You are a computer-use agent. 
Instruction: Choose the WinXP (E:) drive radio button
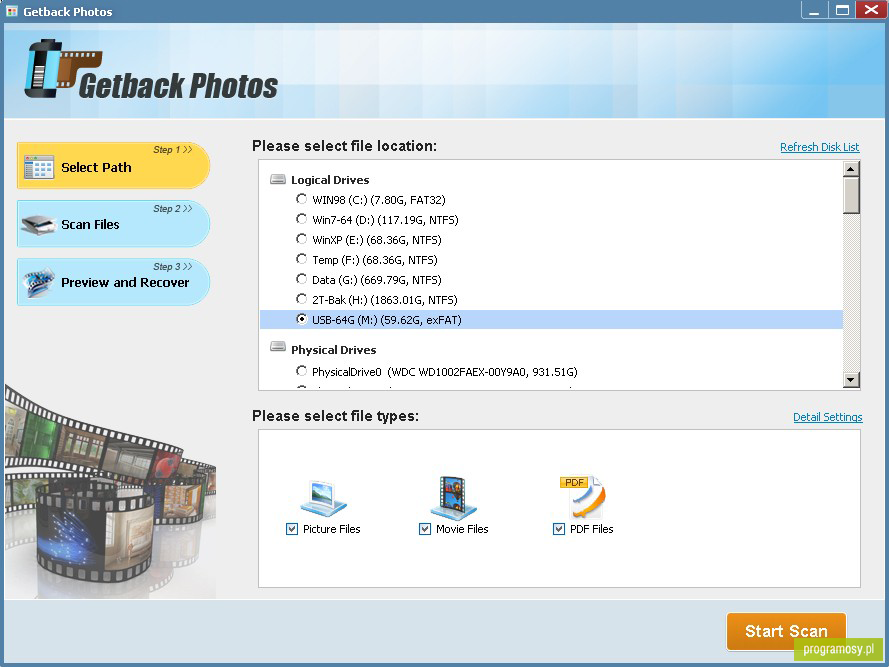click(x=302, y=239)
